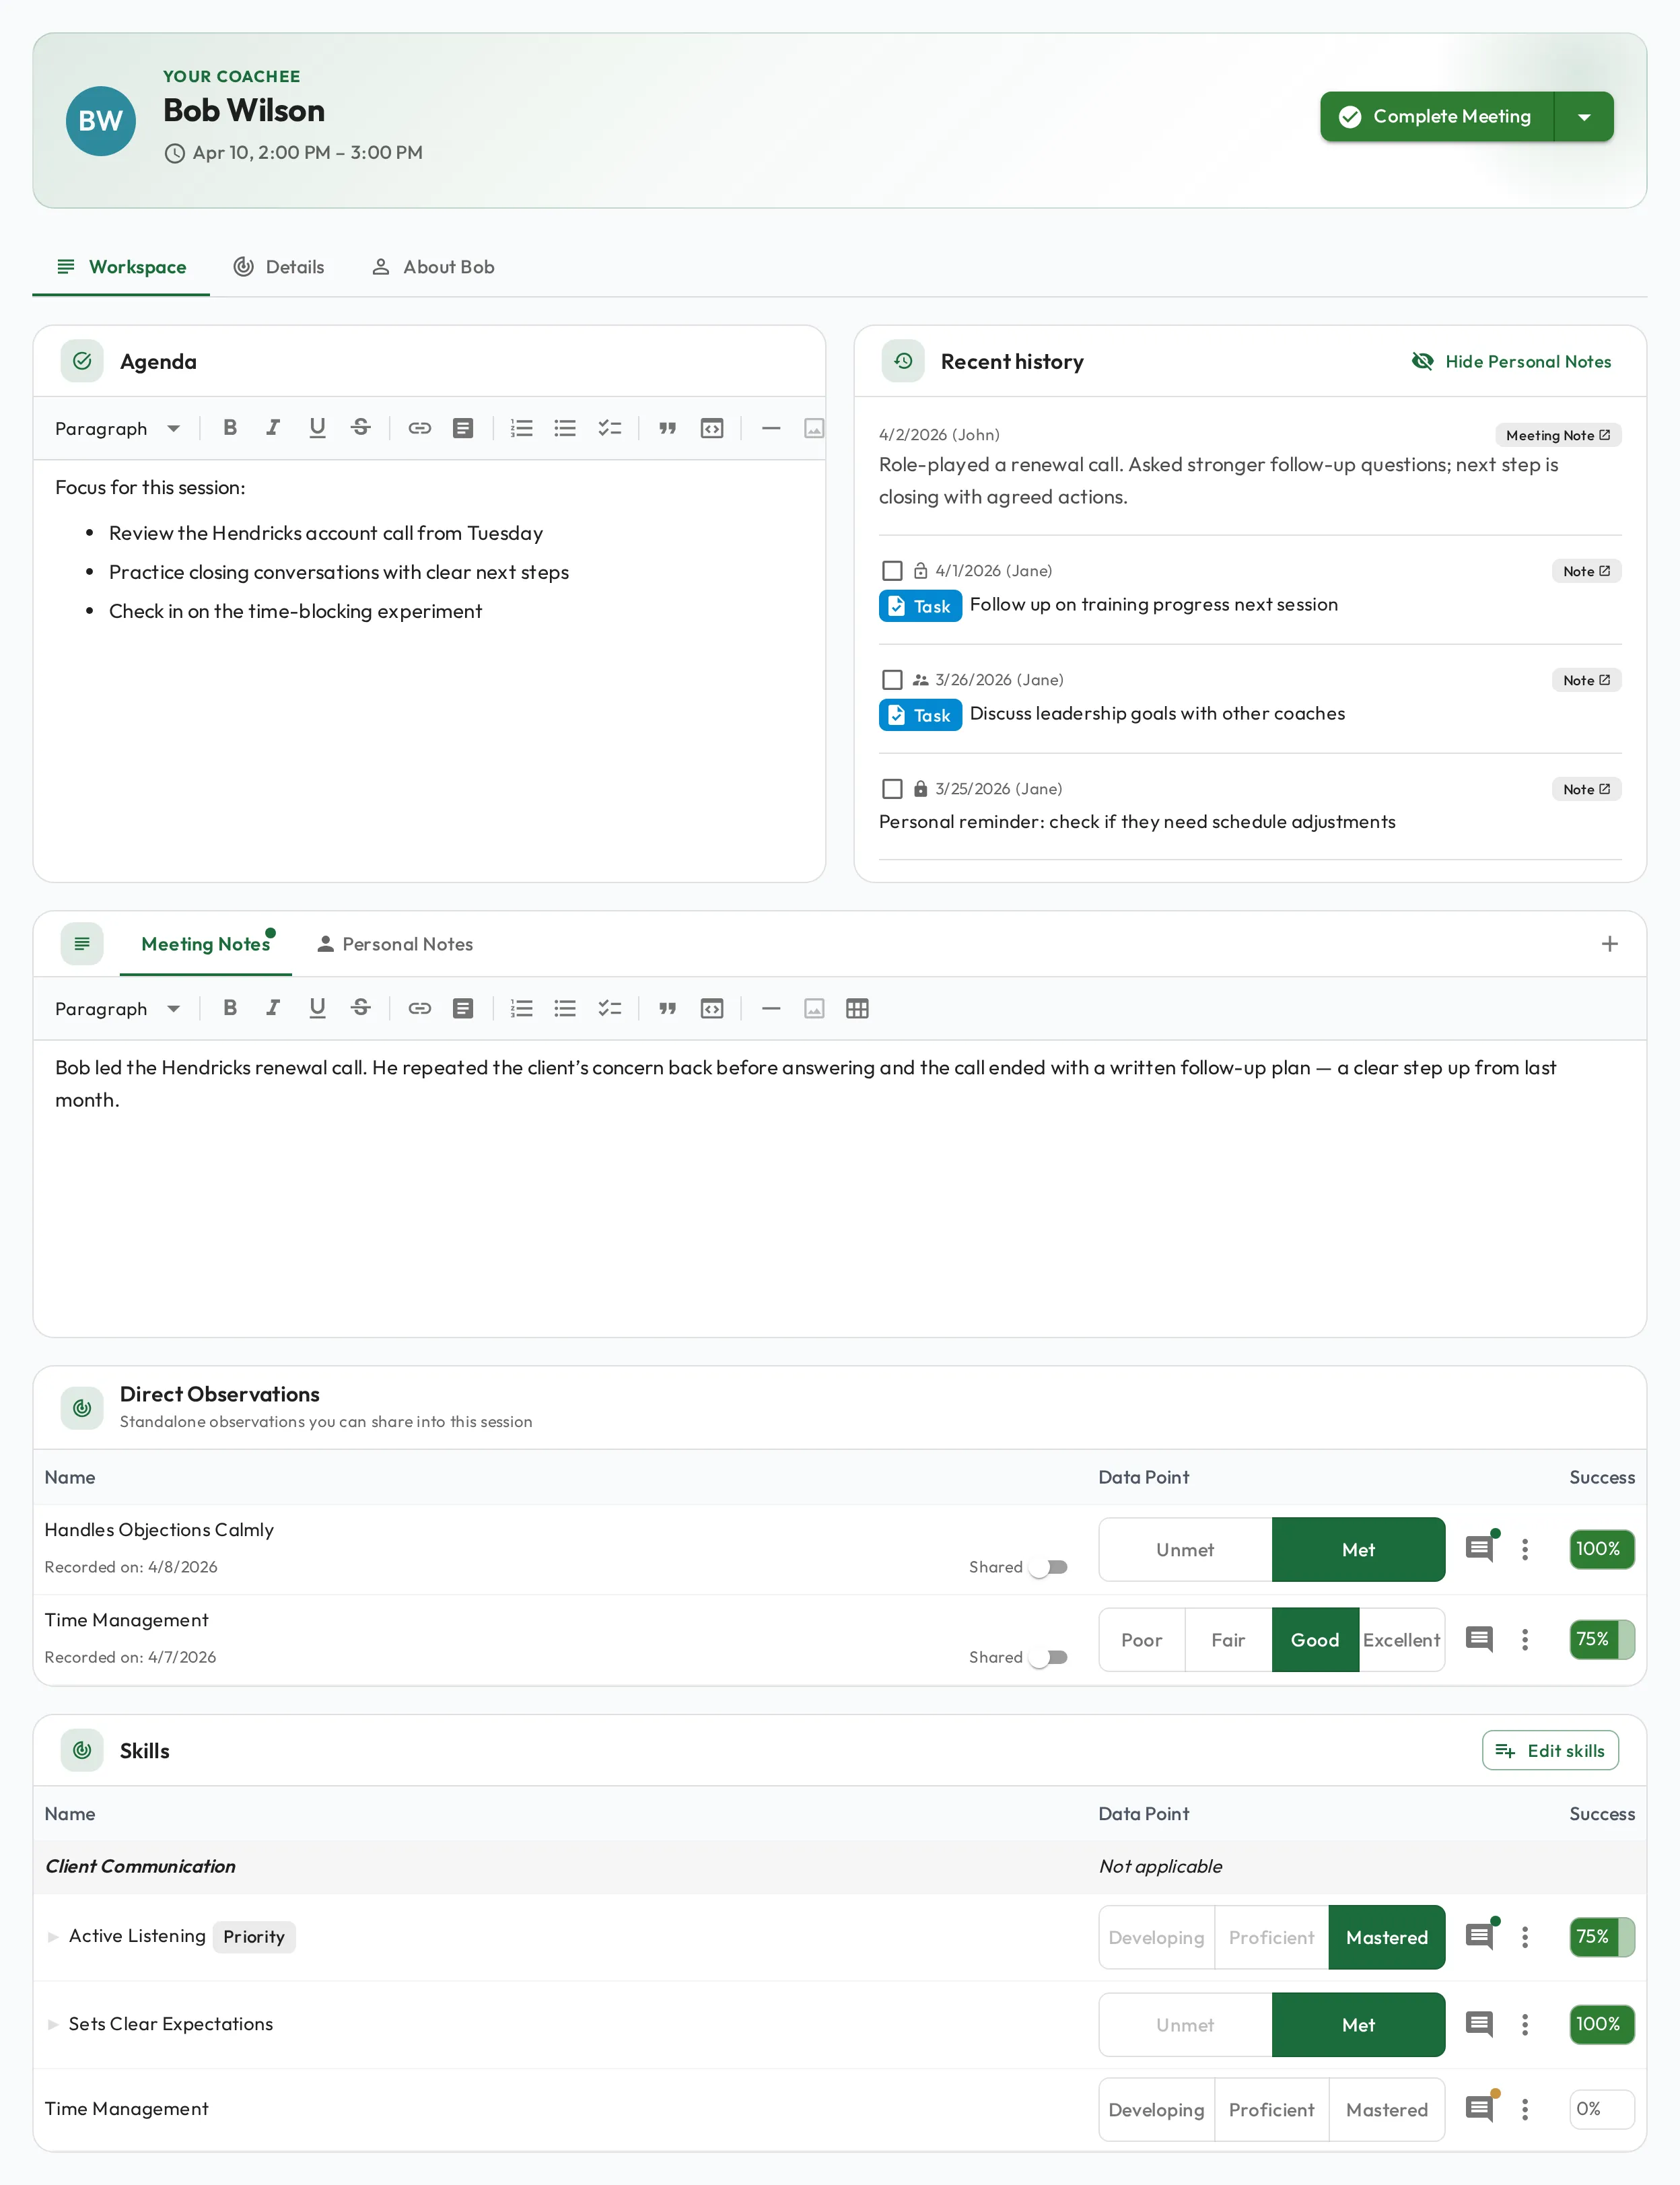Viewport: 1680px width, 2185px height.
Task: Open more options for Active Listening
Action: point(1524,1937)
